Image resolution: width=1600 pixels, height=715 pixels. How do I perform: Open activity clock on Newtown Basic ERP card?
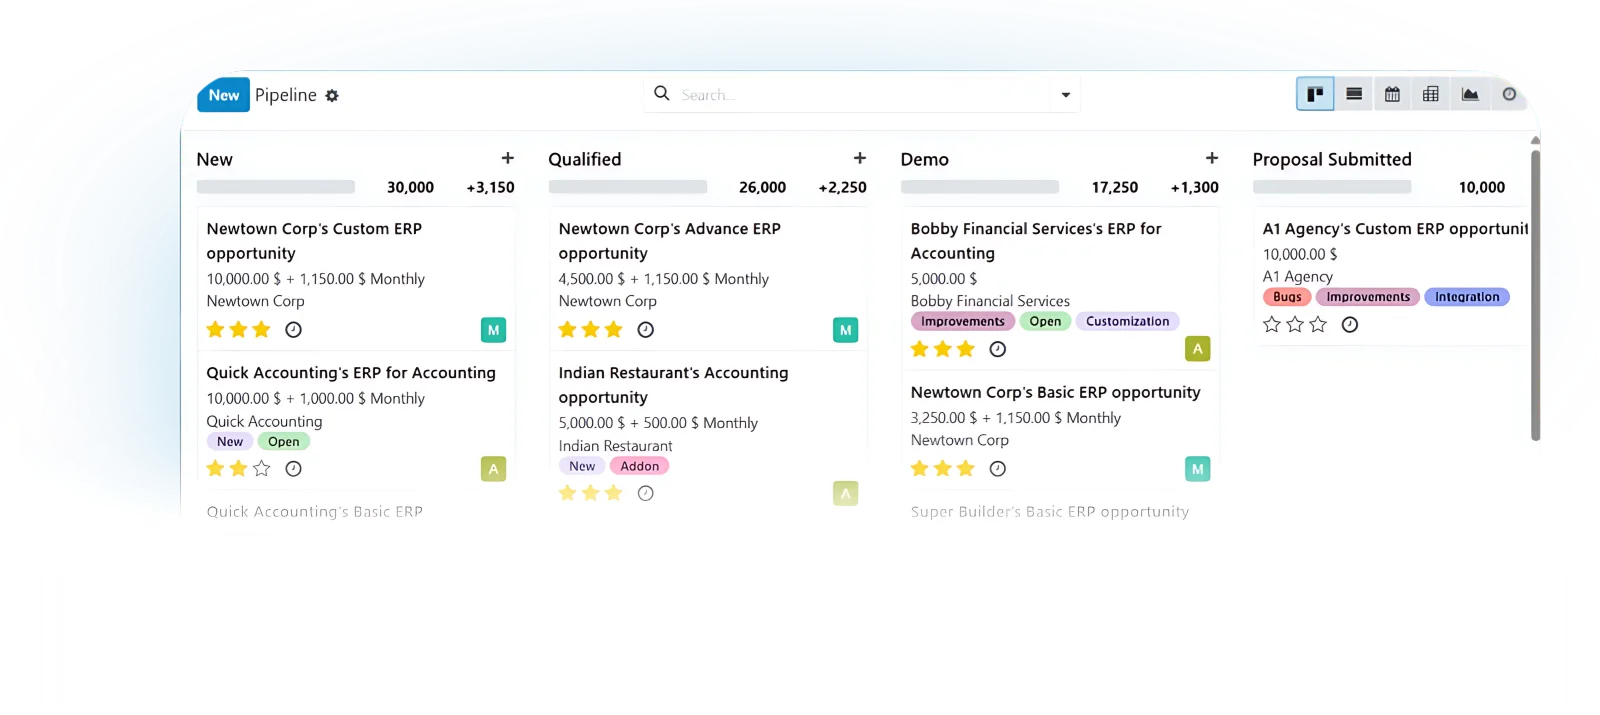[x=998, y=469]
